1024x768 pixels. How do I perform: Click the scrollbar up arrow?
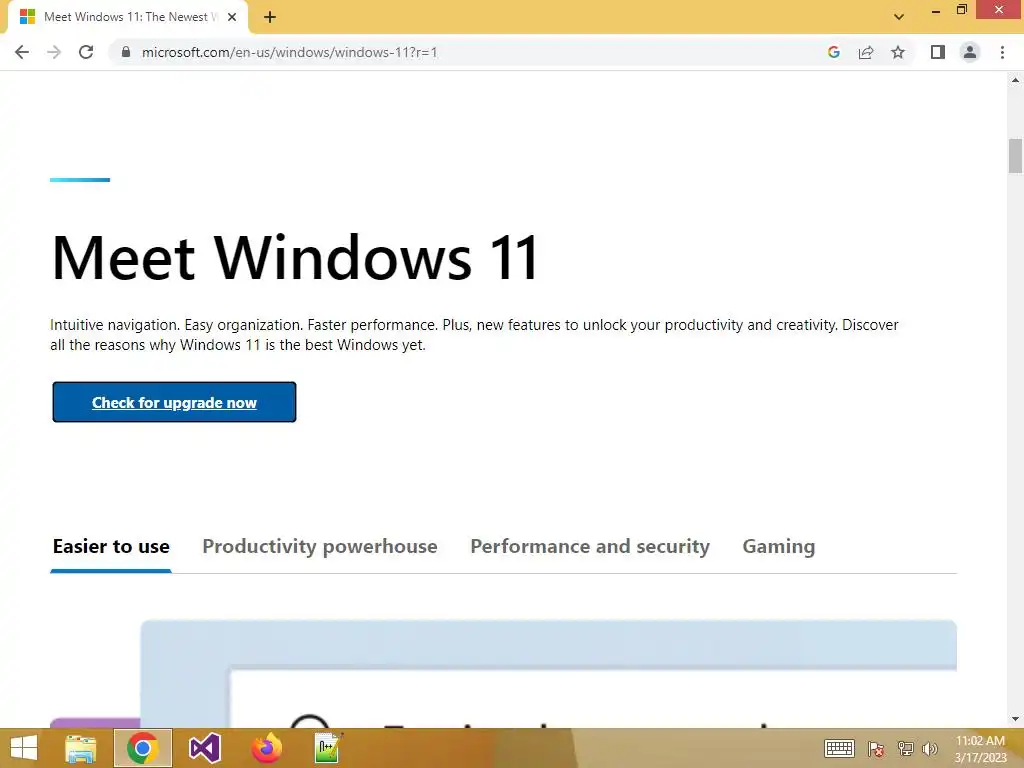tap(1015, 80)
